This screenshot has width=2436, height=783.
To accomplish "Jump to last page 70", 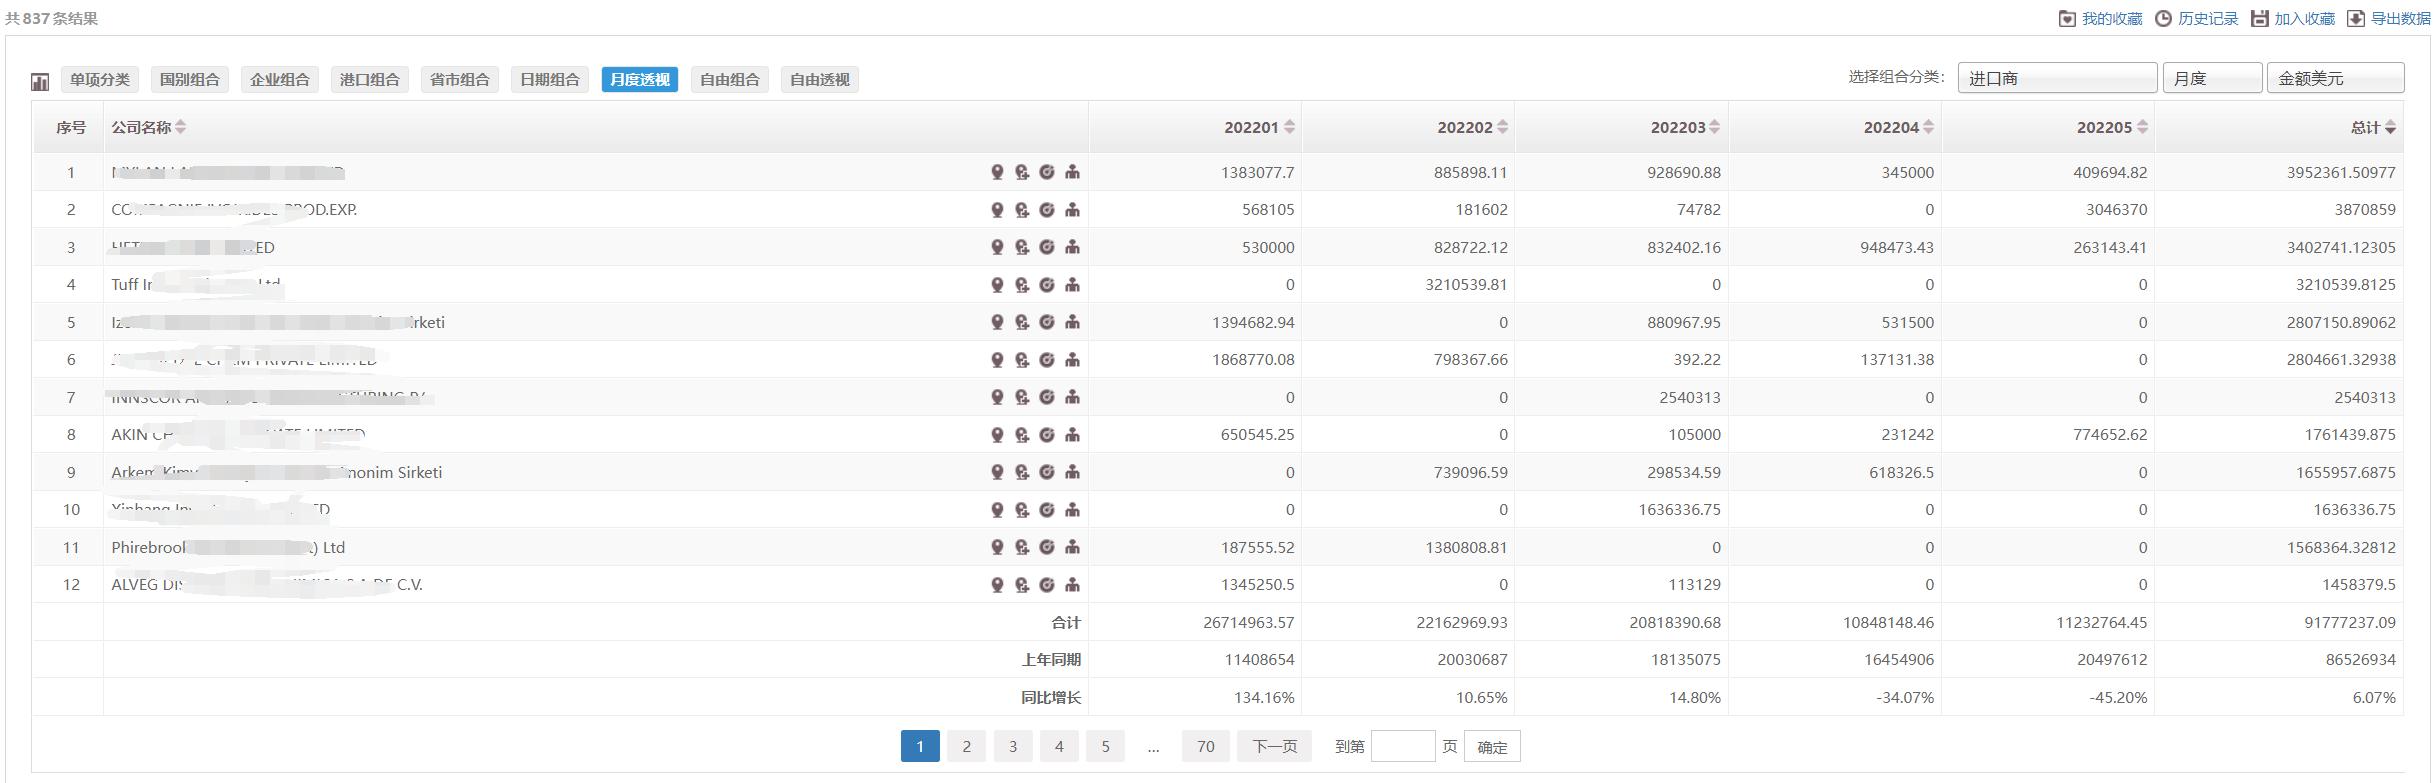I will click(x=1206, y=746).
